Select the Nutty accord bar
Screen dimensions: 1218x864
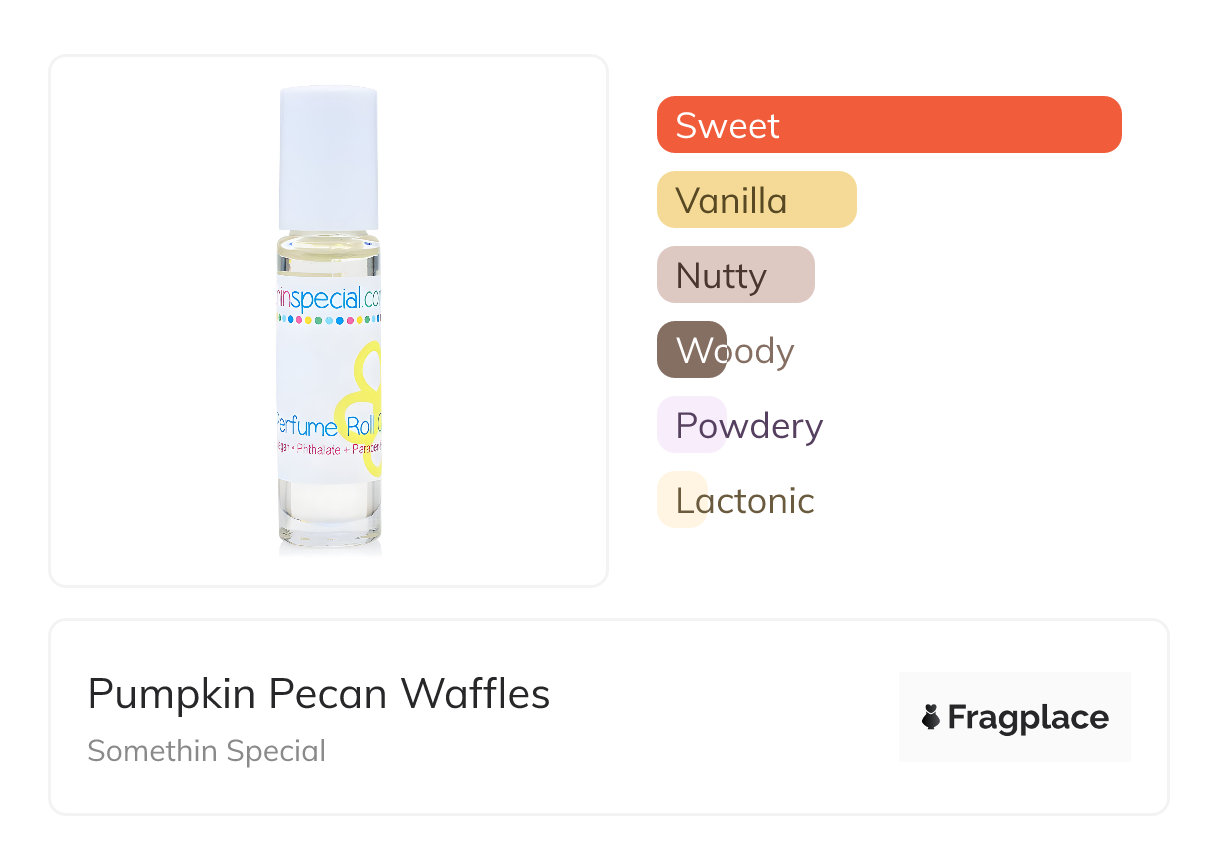tap(735, 275)
